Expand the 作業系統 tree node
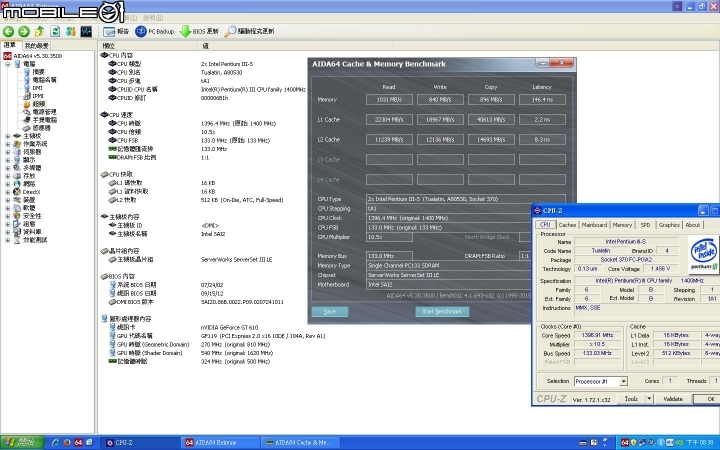Image resolution: width=720 pixels, height=450 pixels. click(7, 144)
